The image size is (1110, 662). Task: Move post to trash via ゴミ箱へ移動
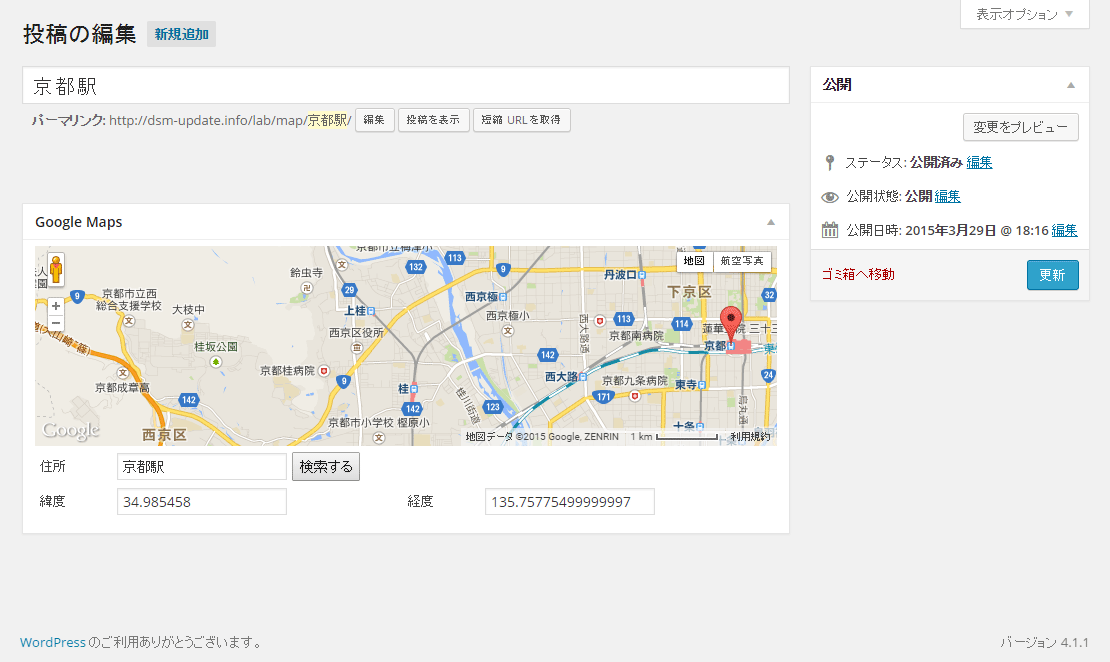pos(858,275)
